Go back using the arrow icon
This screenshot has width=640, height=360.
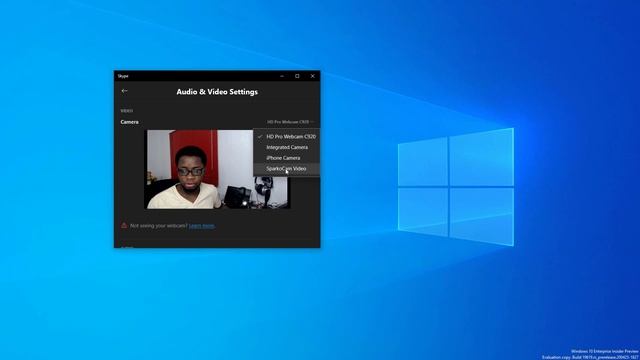pyautogui.click(x=124, y=91)
